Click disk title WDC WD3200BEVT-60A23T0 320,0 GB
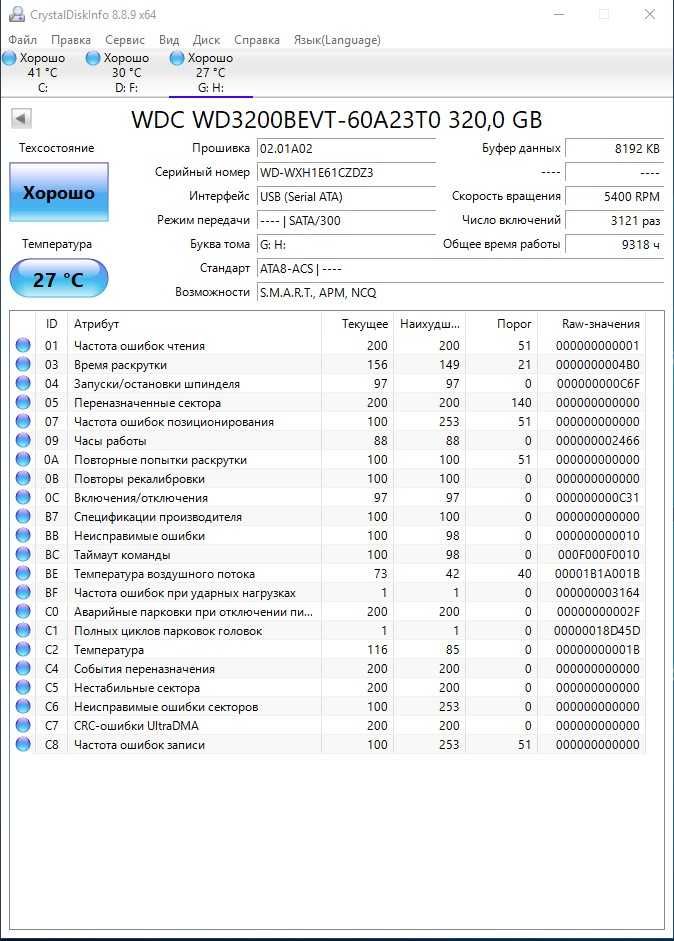674x941 pixels. click(337, 119)
